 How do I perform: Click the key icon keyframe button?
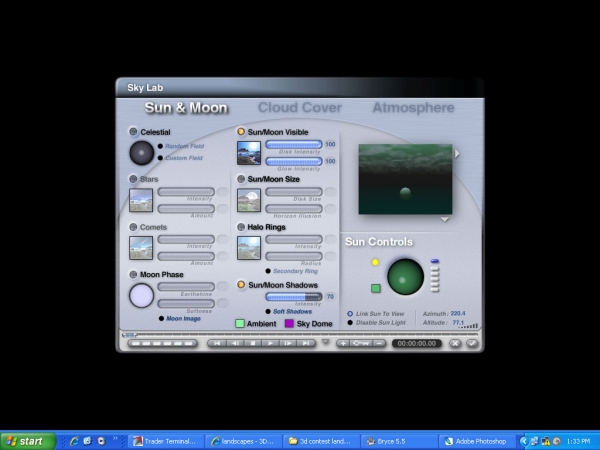361,343
